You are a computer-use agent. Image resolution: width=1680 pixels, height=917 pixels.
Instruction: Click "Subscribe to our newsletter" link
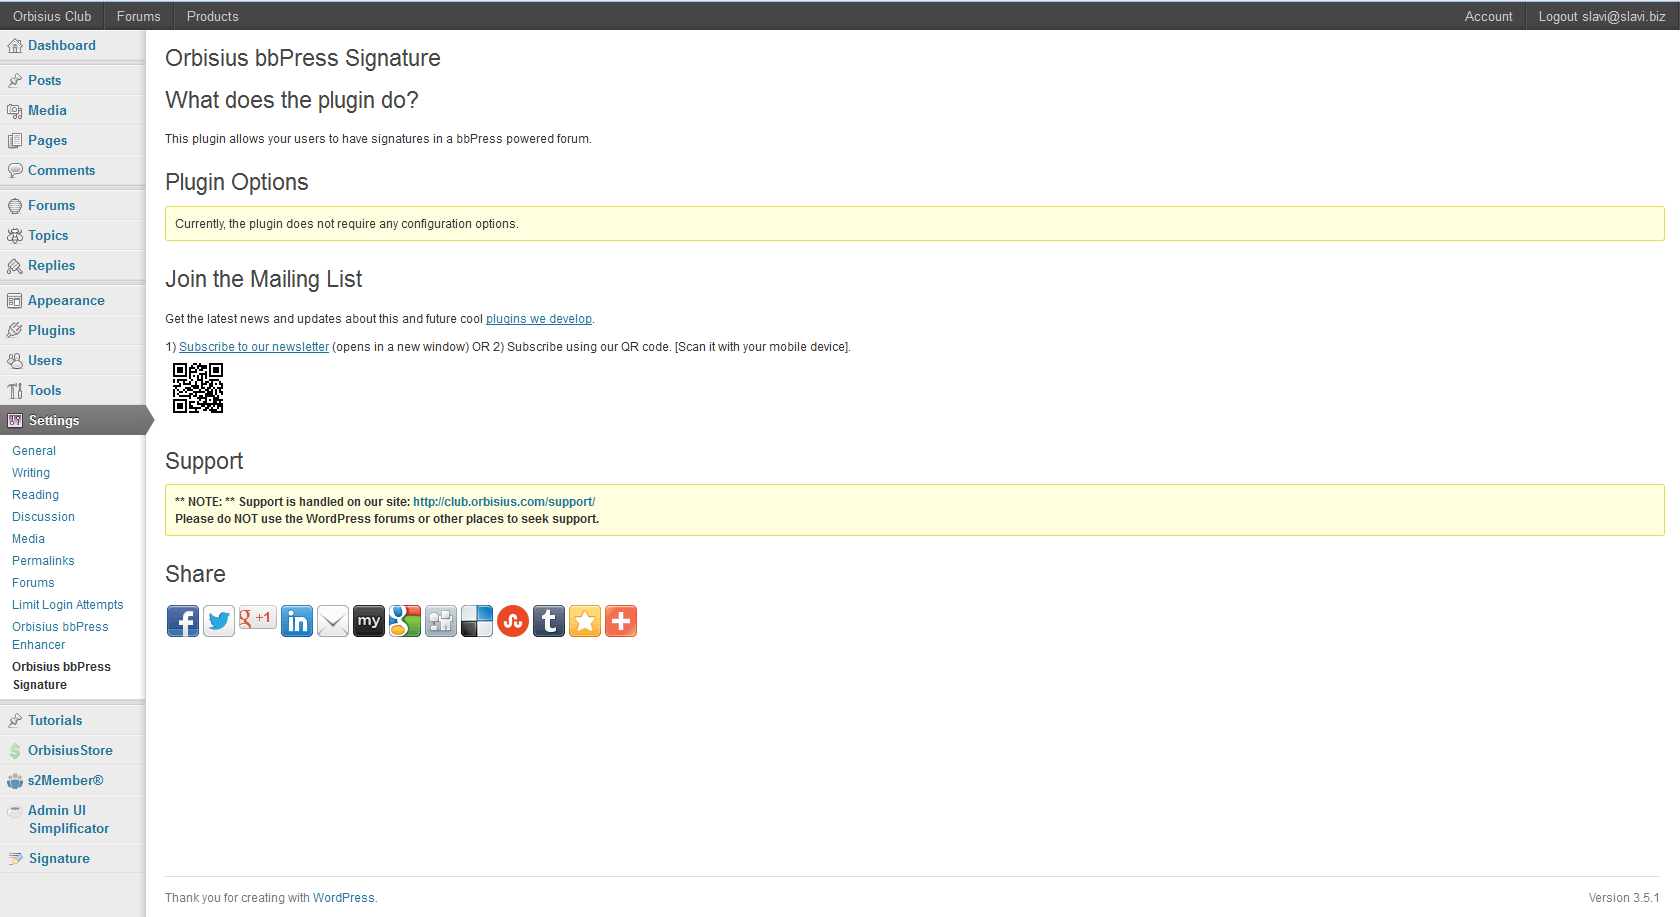pyautogui.click(x=254, y=347)
